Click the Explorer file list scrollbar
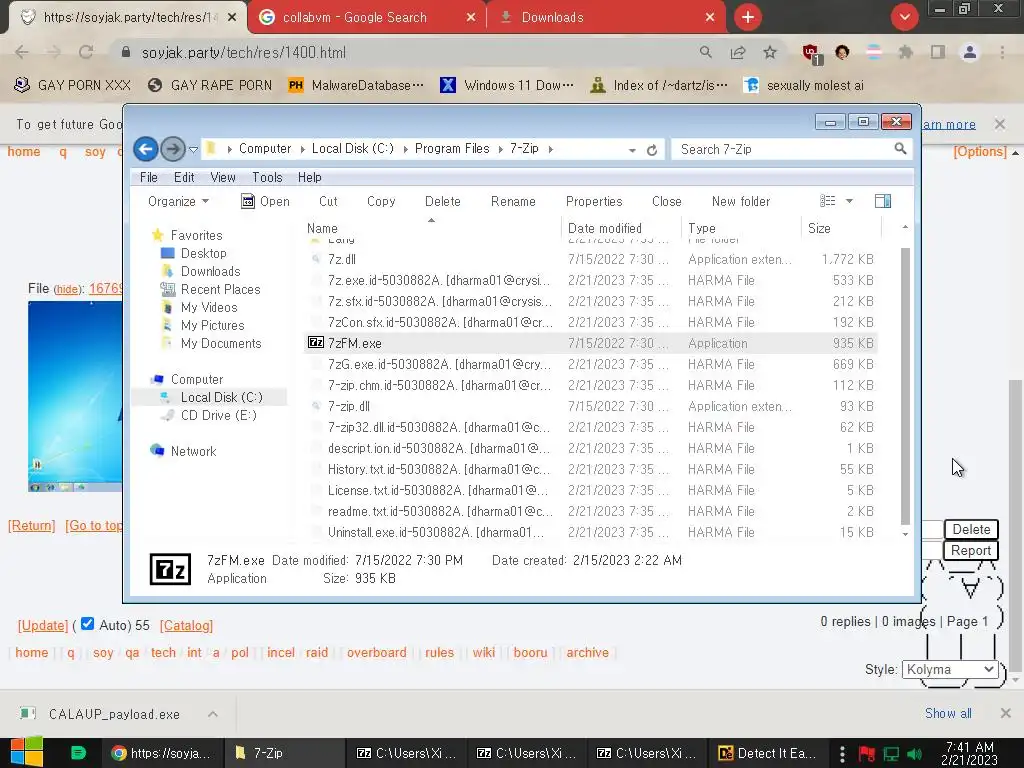The width and height of the screenshot is (1024, 768). (905, 385)
